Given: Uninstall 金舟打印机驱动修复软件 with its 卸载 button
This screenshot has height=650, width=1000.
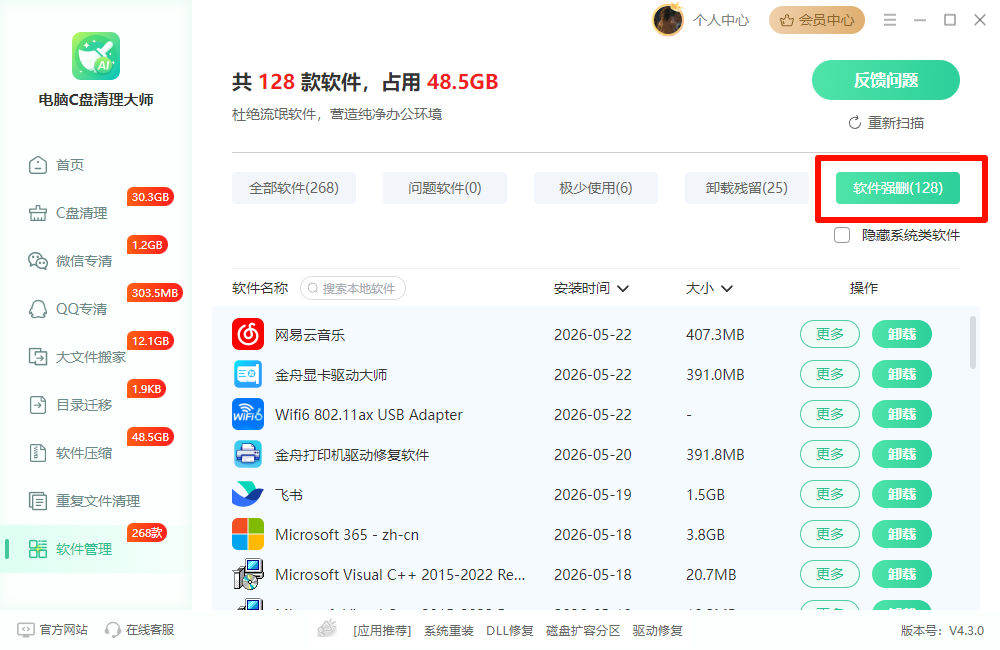Looking at the screenshot, I should pos(902,454).
